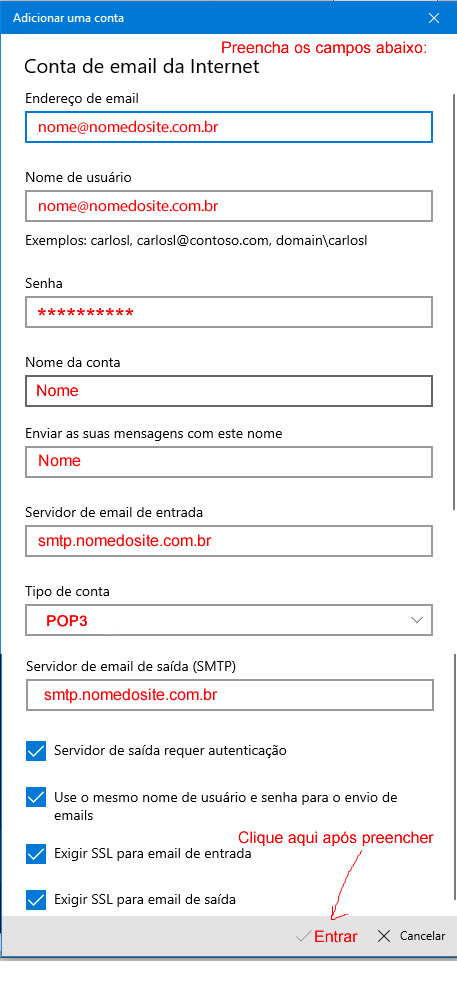Focus the Endereço de email field
The image size is (457, 988).
(229, 127)
